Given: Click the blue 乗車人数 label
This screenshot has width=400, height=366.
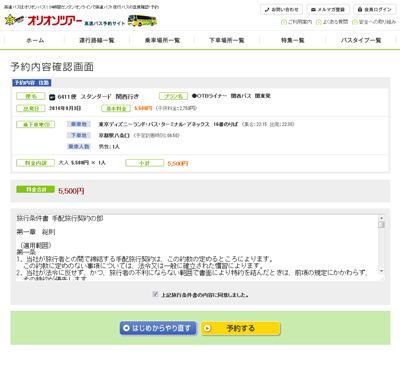Looking at the screenshot, I should (79, 147).
